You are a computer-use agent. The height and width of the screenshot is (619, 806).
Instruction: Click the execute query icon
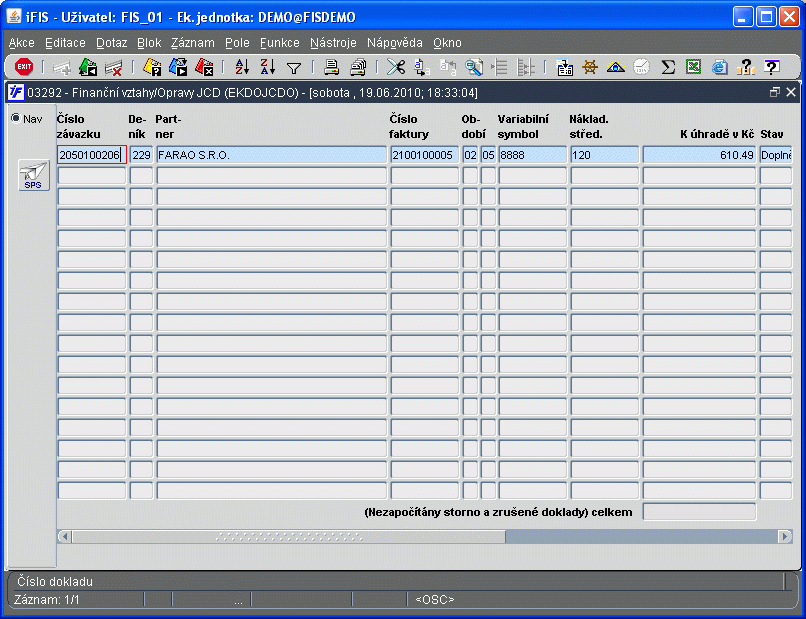point(178,67)
